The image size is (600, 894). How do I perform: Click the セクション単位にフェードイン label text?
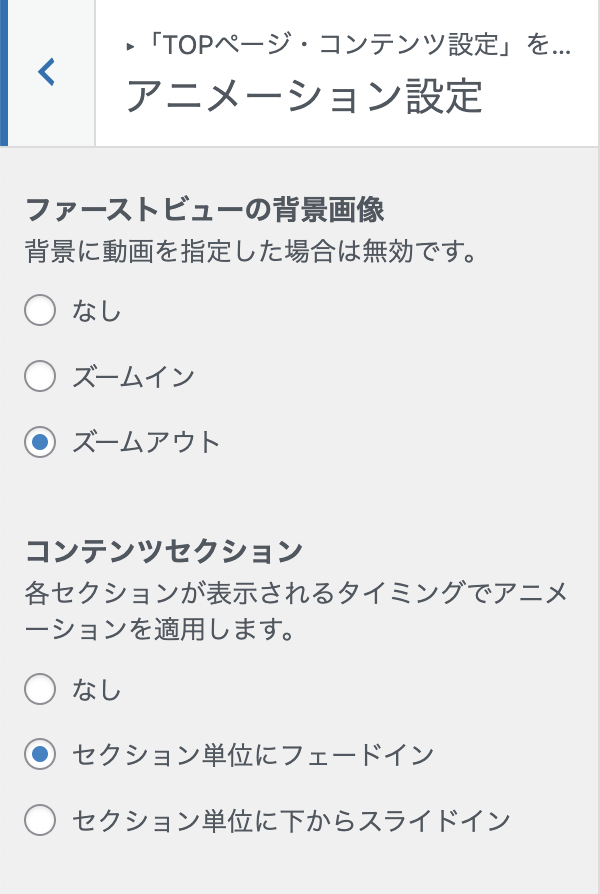[x=253, y=755]
